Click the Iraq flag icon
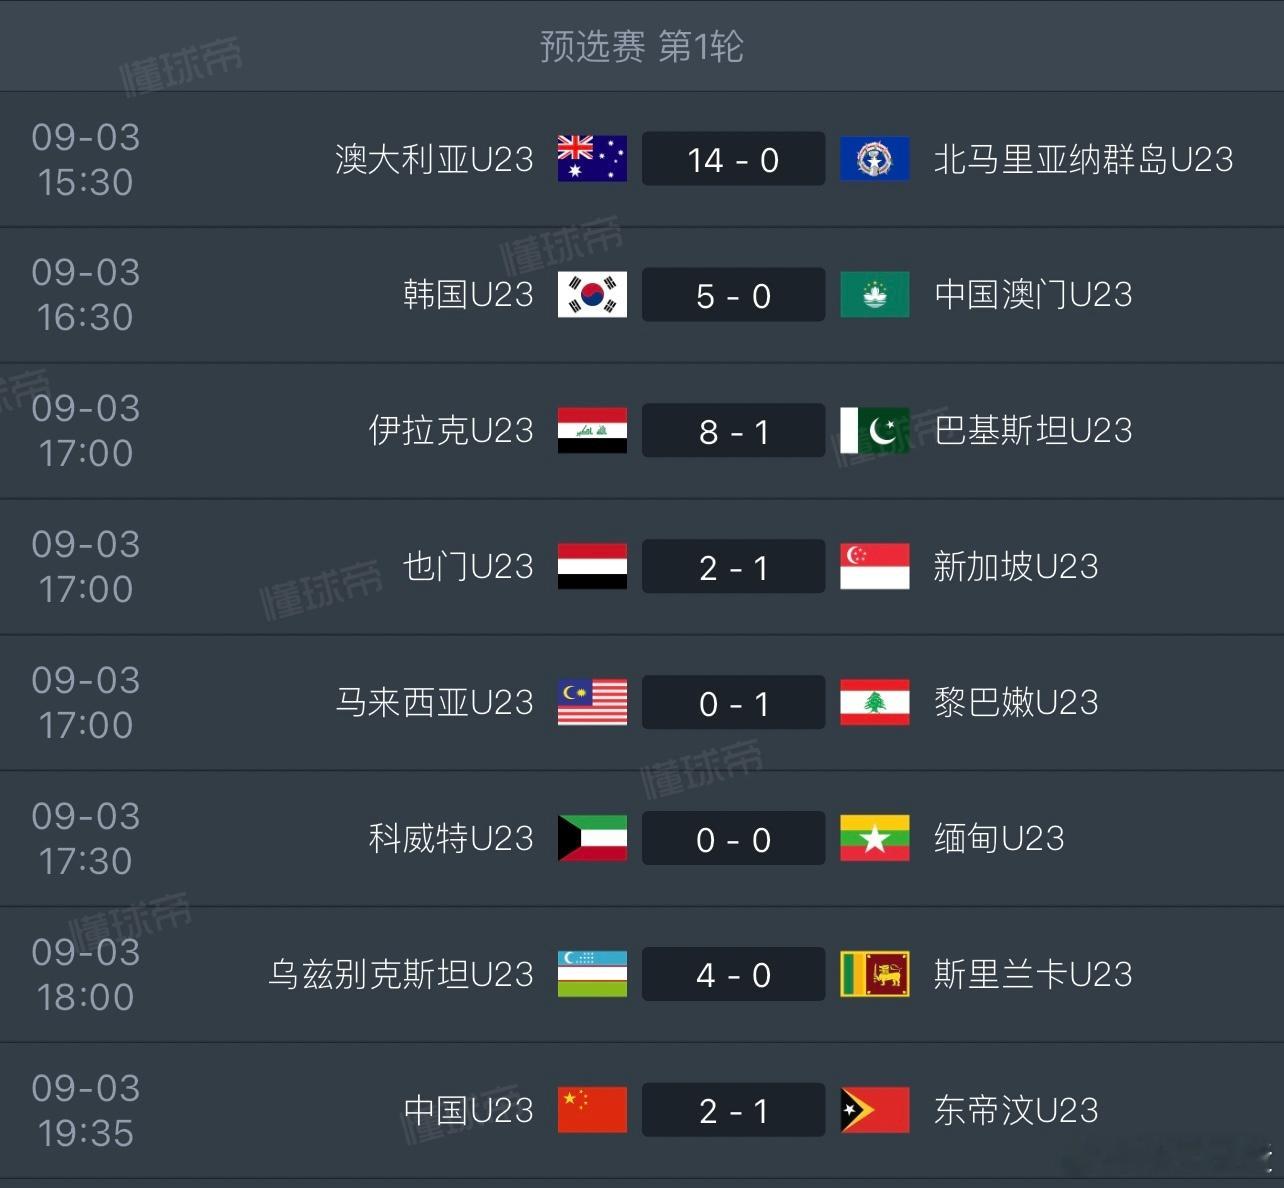The width and height of the screenshot is (1284, 1188). [592, 431]
